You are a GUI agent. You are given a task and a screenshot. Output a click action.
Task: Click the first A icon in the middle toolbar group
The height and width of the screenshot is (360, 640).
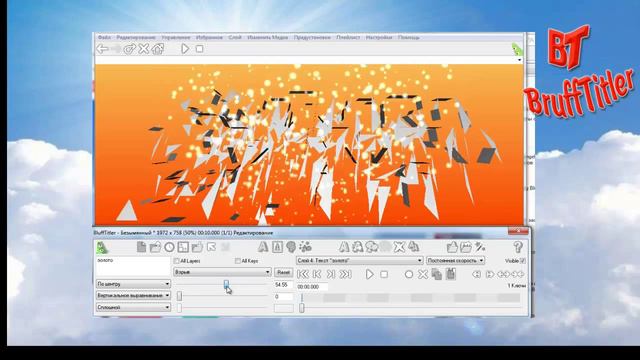point(344,247)
